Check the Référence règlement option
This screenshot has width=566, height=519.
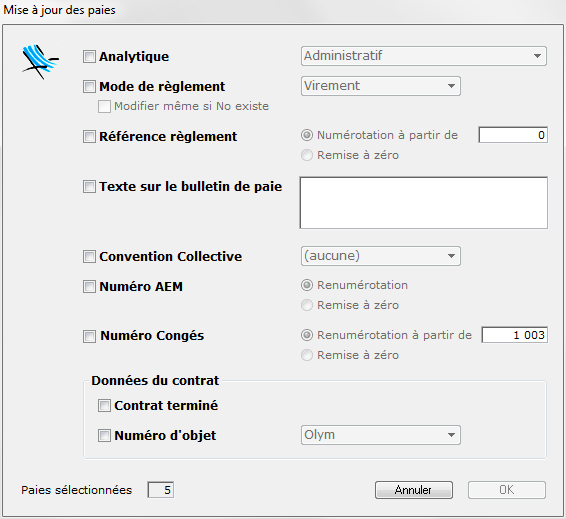[x=89, y=137]
